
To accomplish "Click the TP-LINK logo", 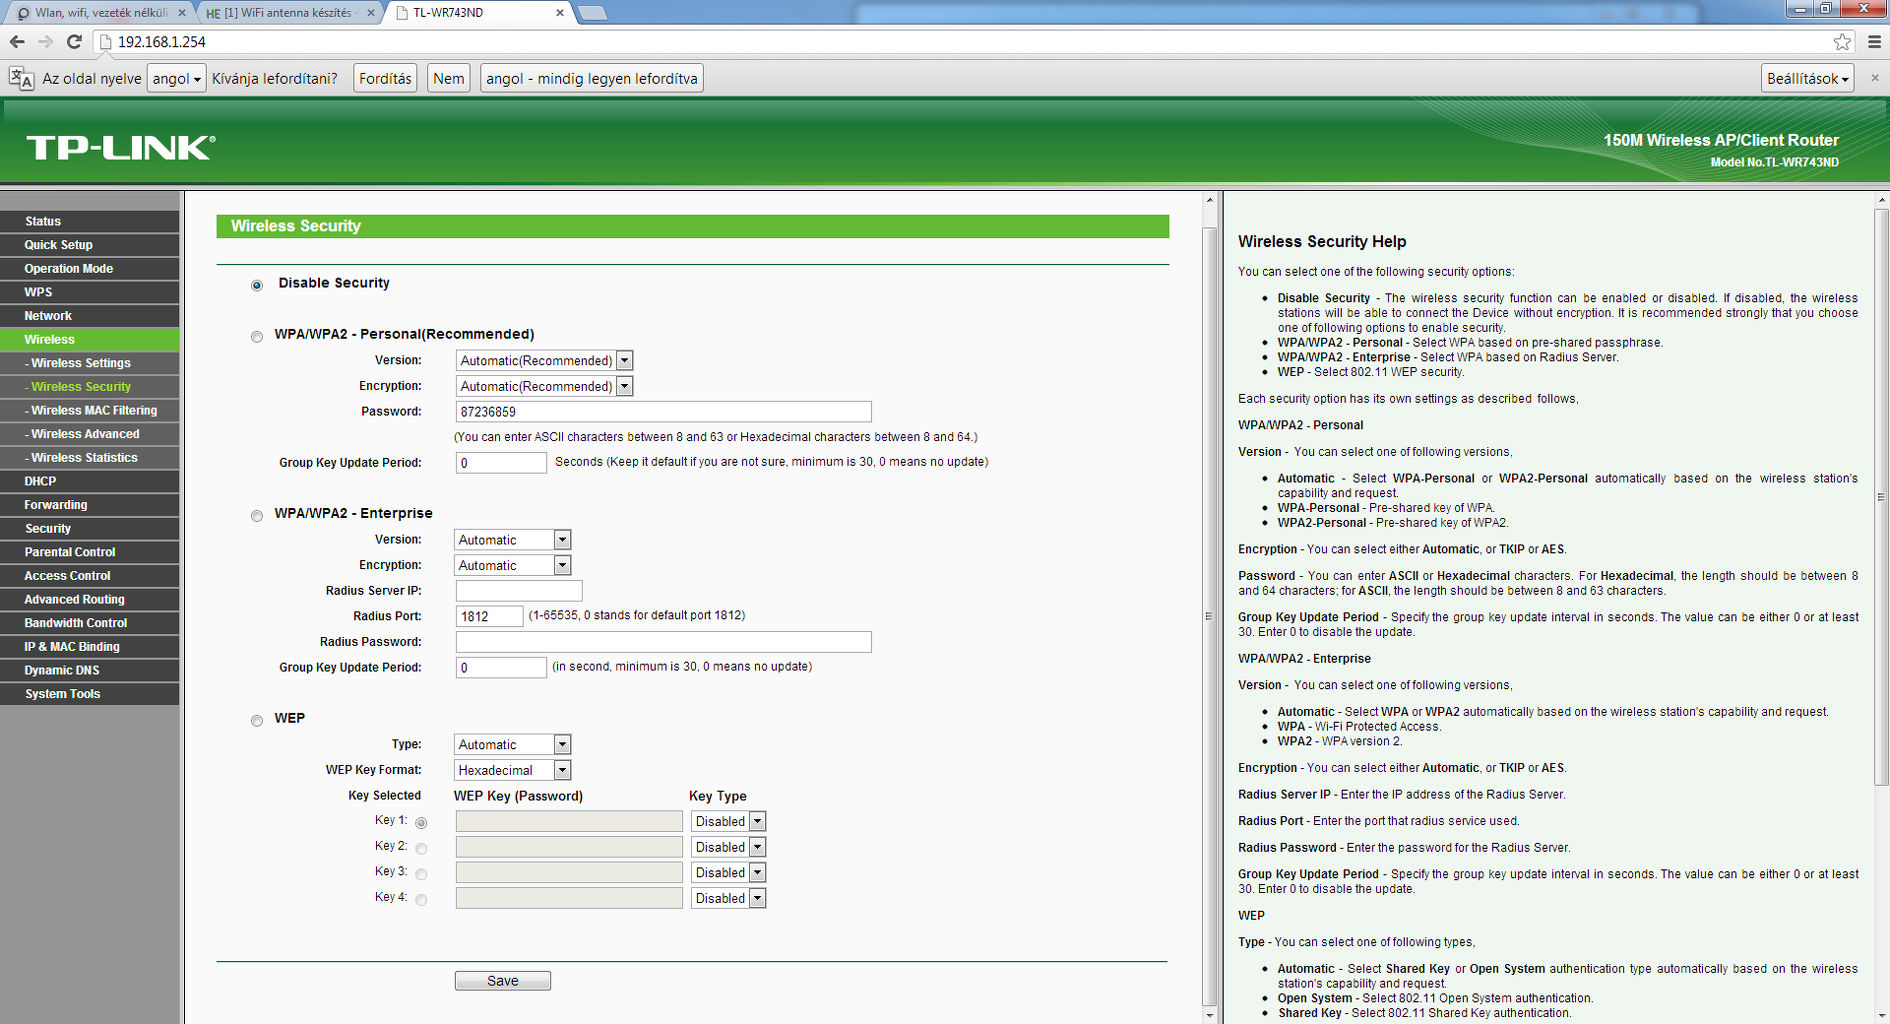I will pos(121,148).
